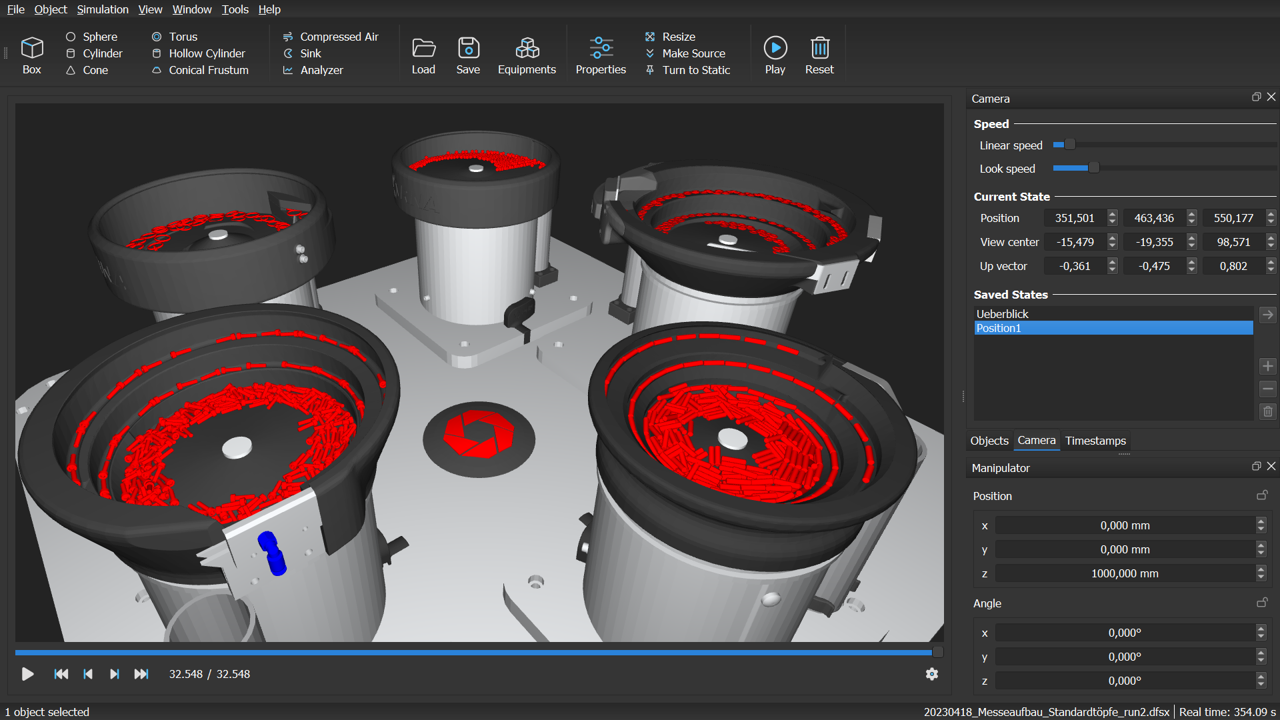Open the View menu
This screenshot has height=720, width=1280.
coord(150,9)
